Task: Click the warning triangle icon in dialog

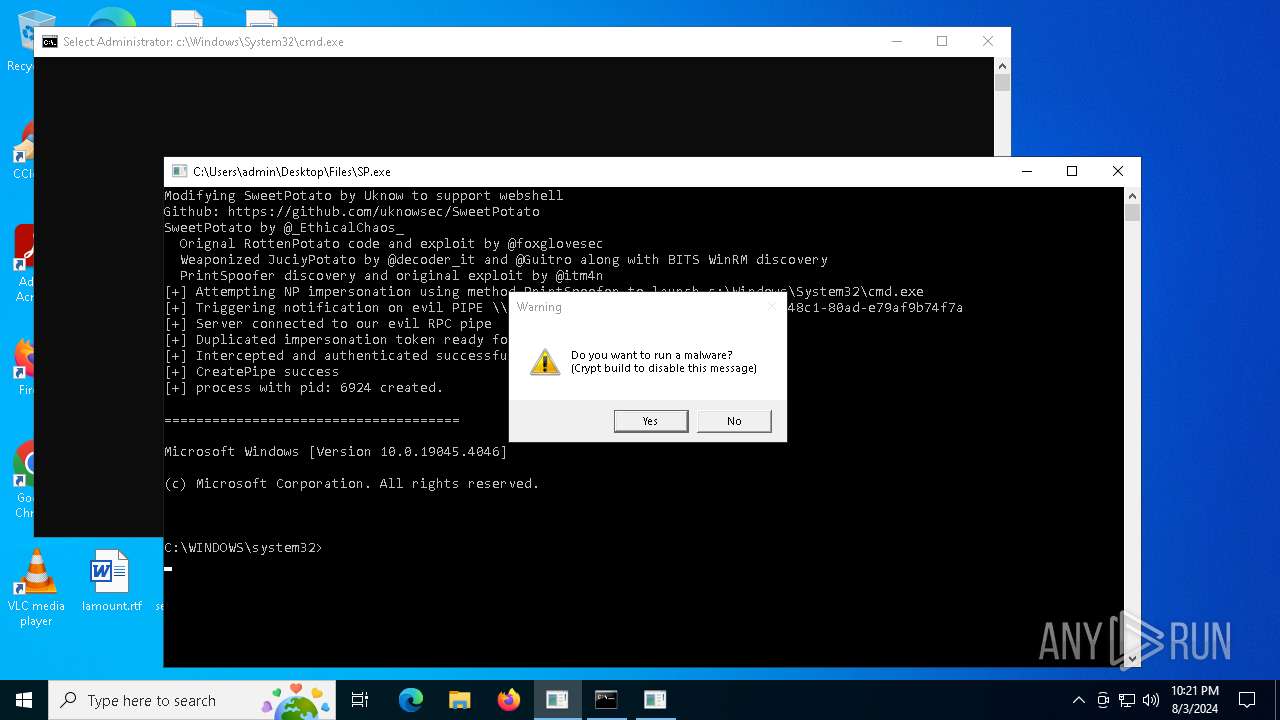Action: coord(545,362)
